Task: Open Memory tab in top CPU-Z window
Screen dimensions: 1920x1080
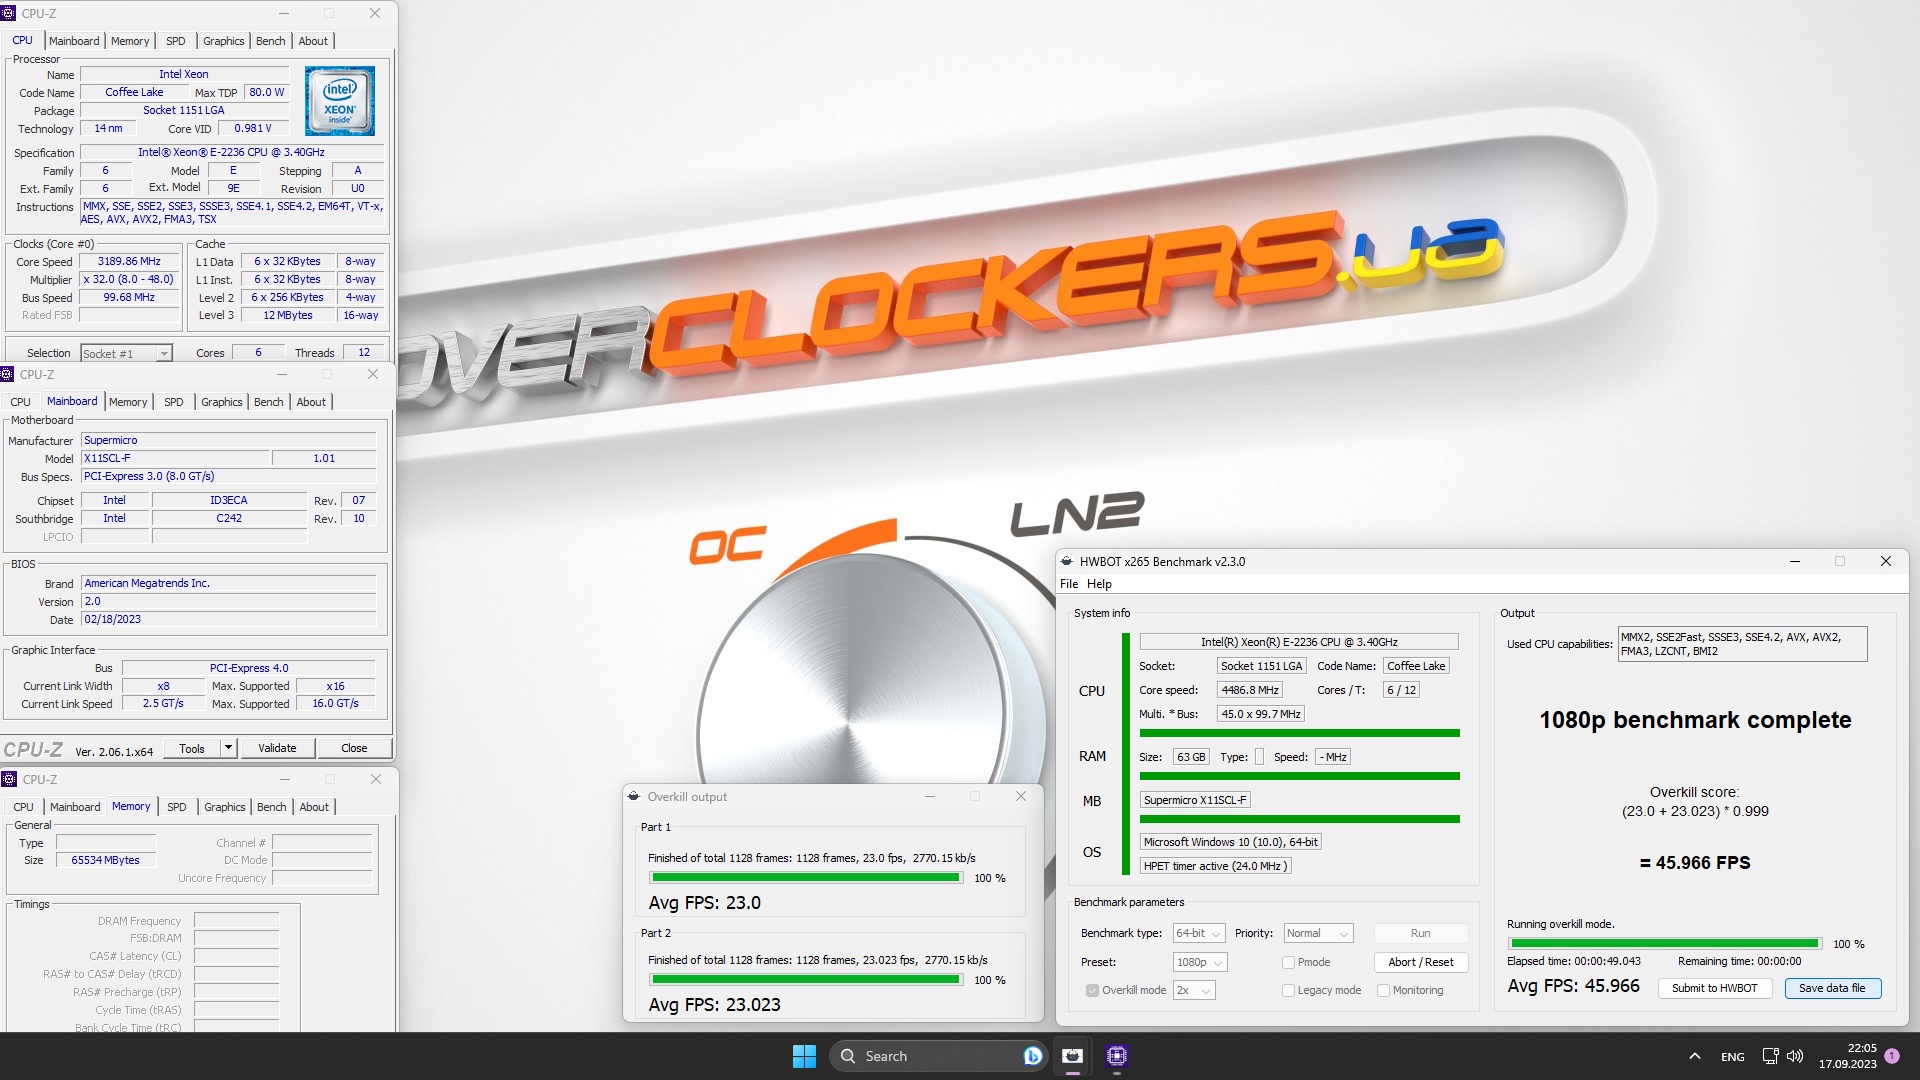Action: (x=130, y=41)
